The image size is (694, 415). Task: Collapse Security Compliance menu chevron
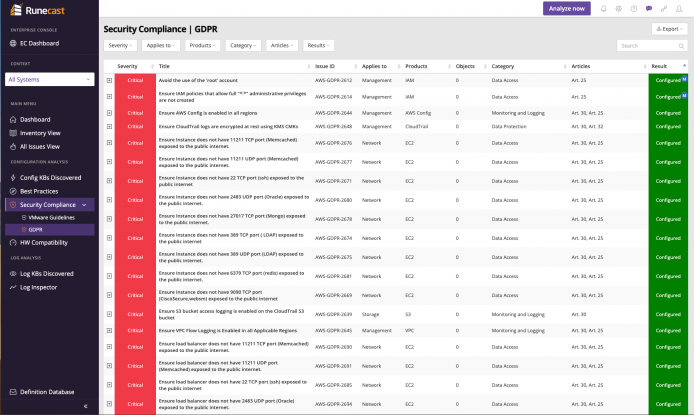point(84,205)
